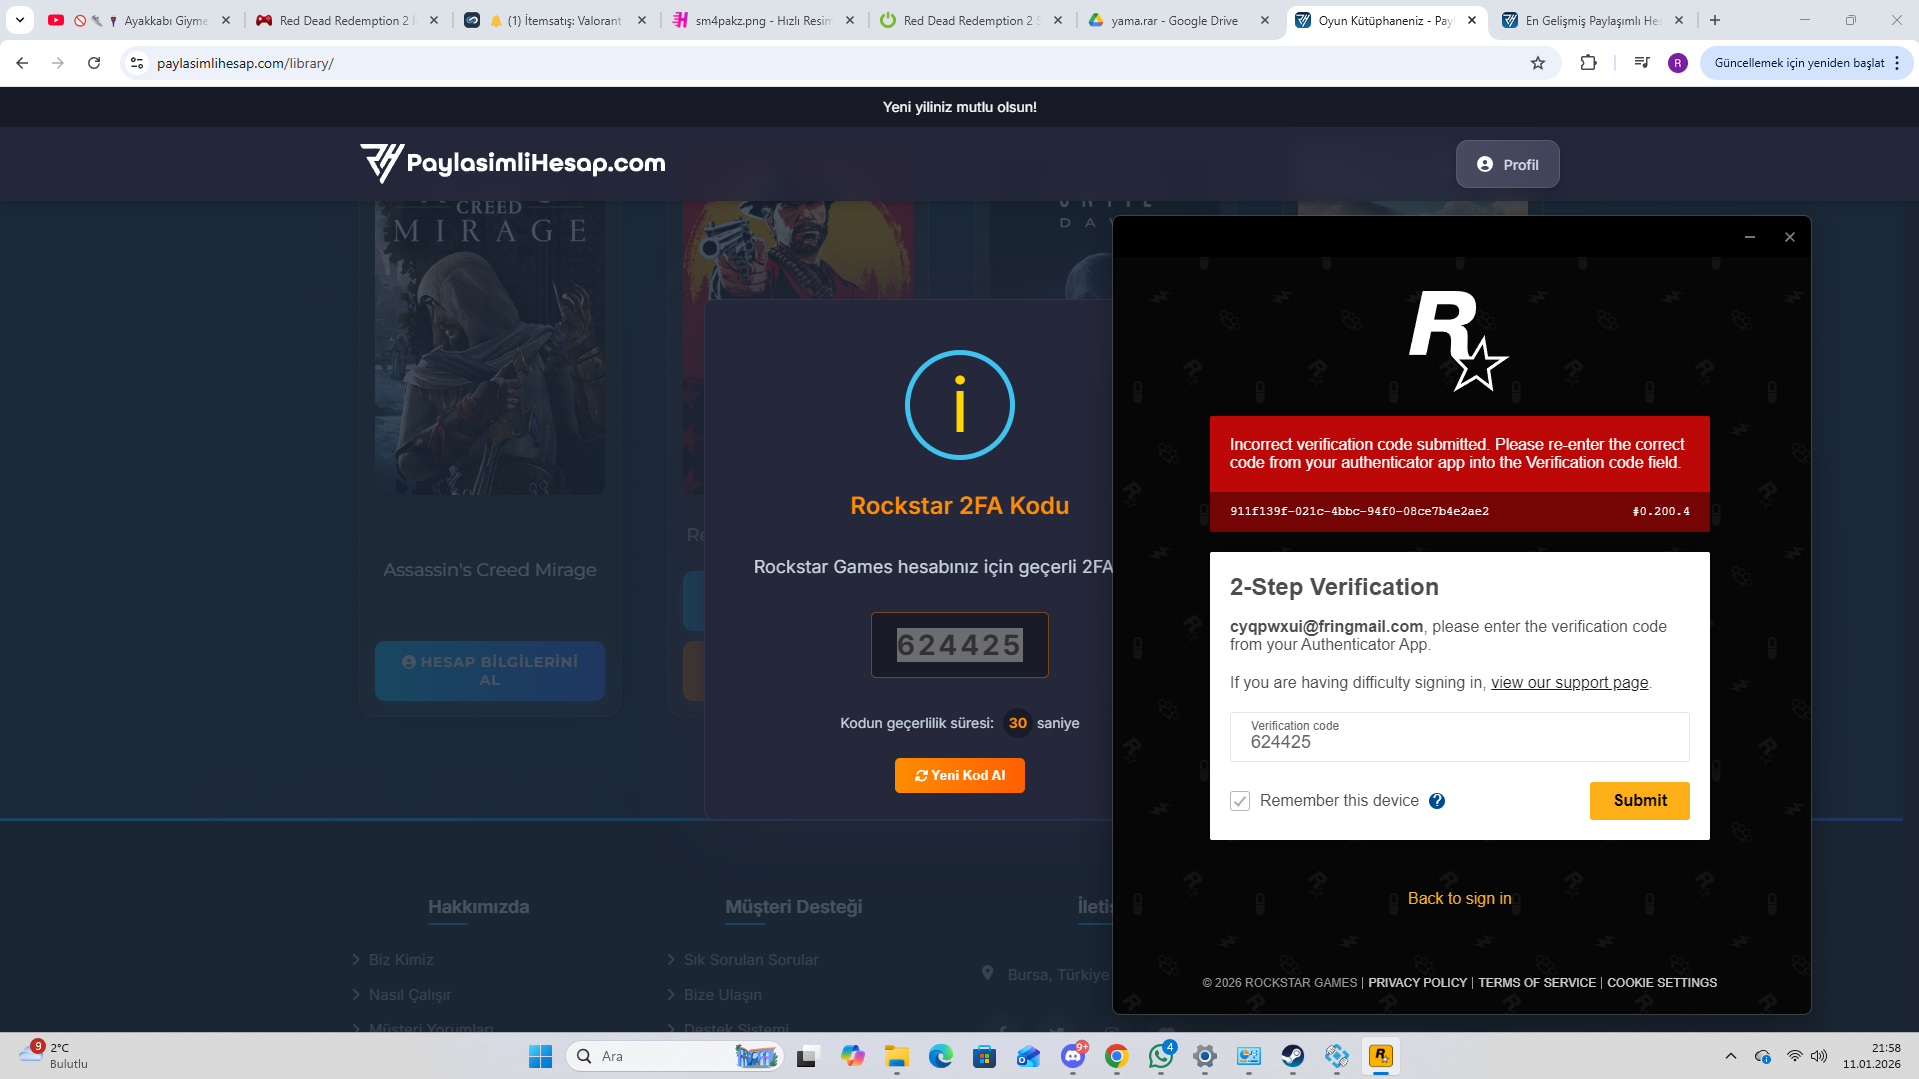This screenshot has width=1919, height=1079.
Task: Open the taskbar clock and calendar
Action: 1872,1056
